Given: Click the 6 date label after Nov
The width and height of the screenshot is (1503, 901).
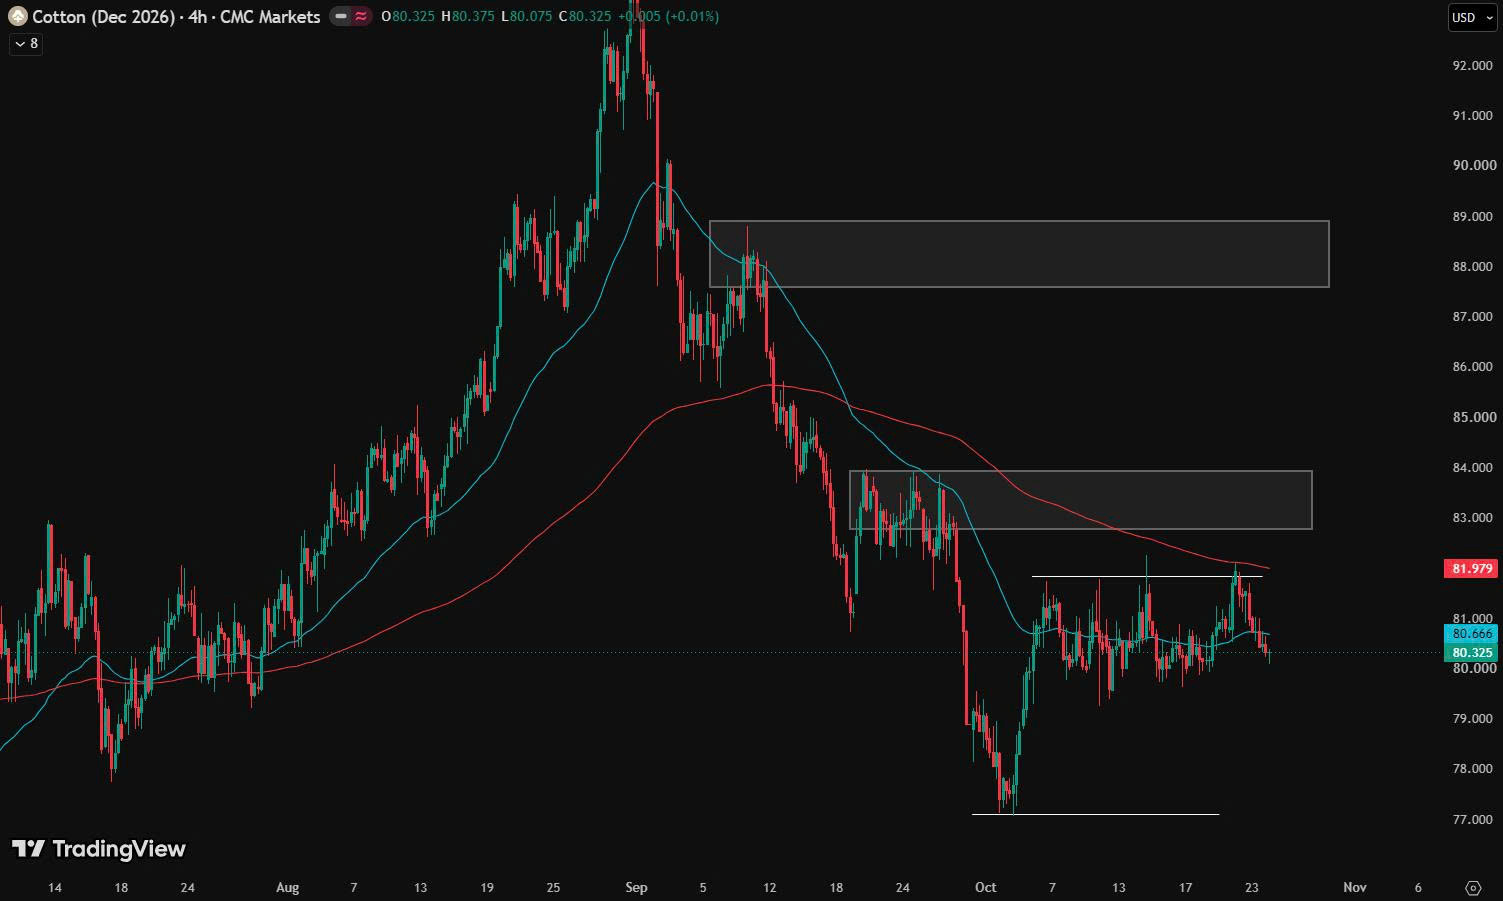Looking at the screenshot, I should tap(1418, 887).
